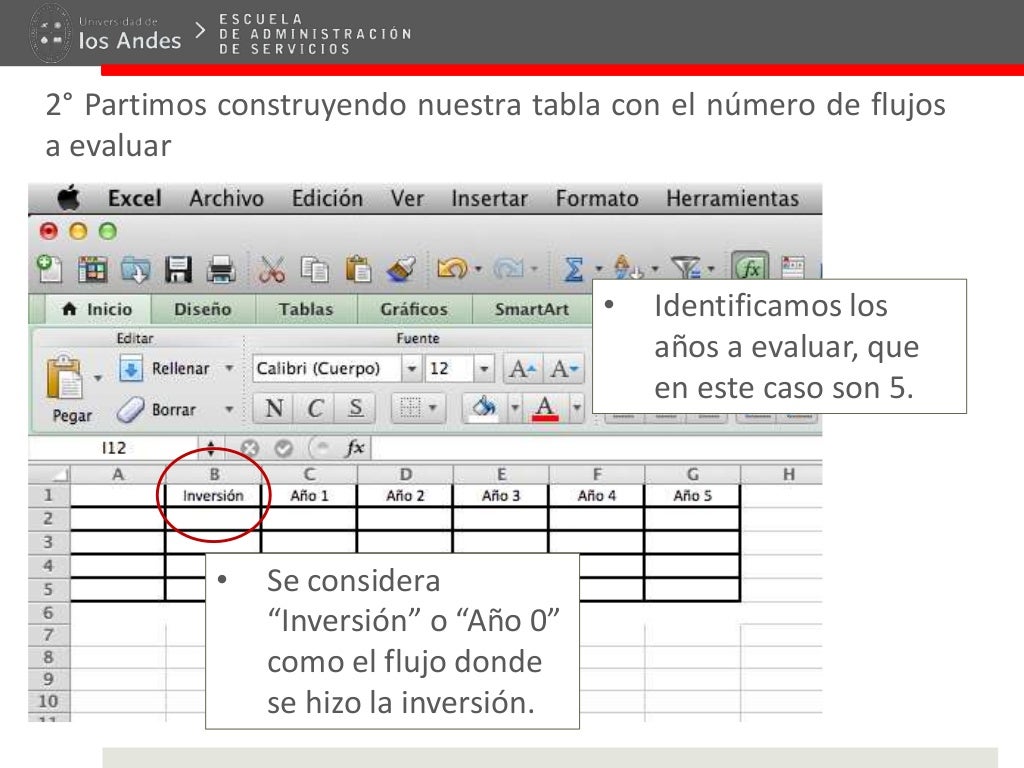Open the AutoSum dropdown arrow
The image size is (1024, 768).
click(598, 269)
